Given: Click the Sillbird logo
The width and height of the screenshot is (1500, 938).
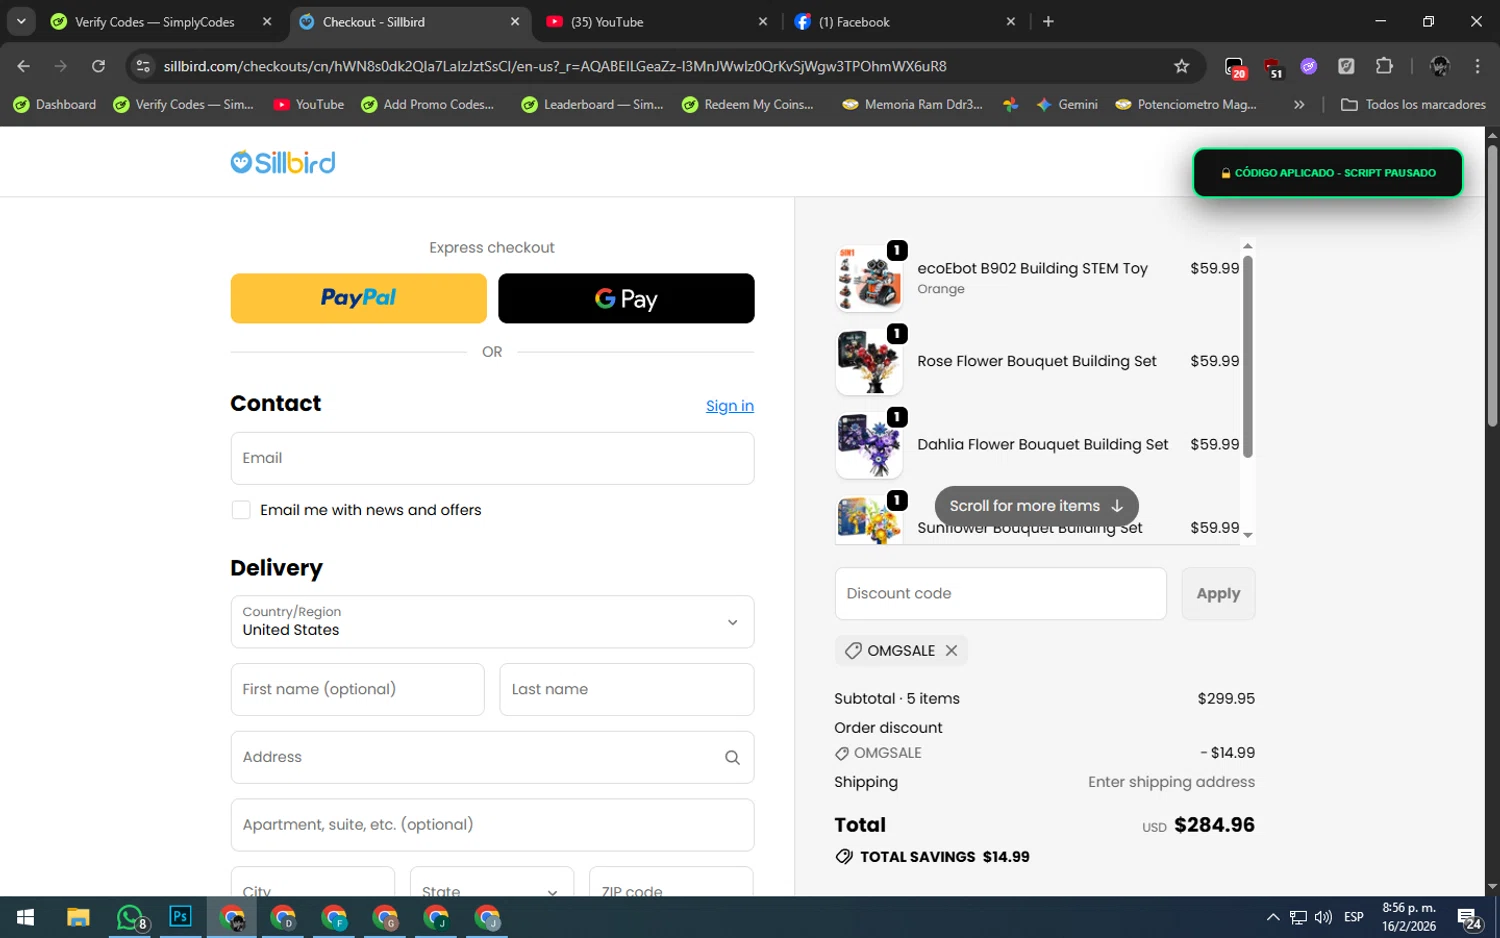Looking at the screenshot, I should [283, 162].
